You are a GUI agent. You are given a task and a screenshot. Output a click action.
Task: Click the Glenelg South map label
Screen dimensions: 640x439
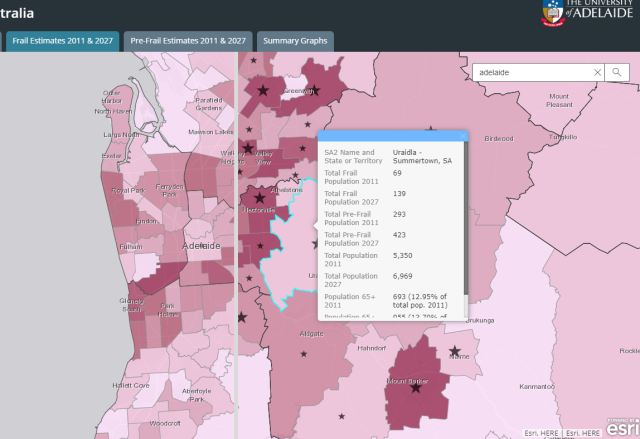click(x=131, y=305)
